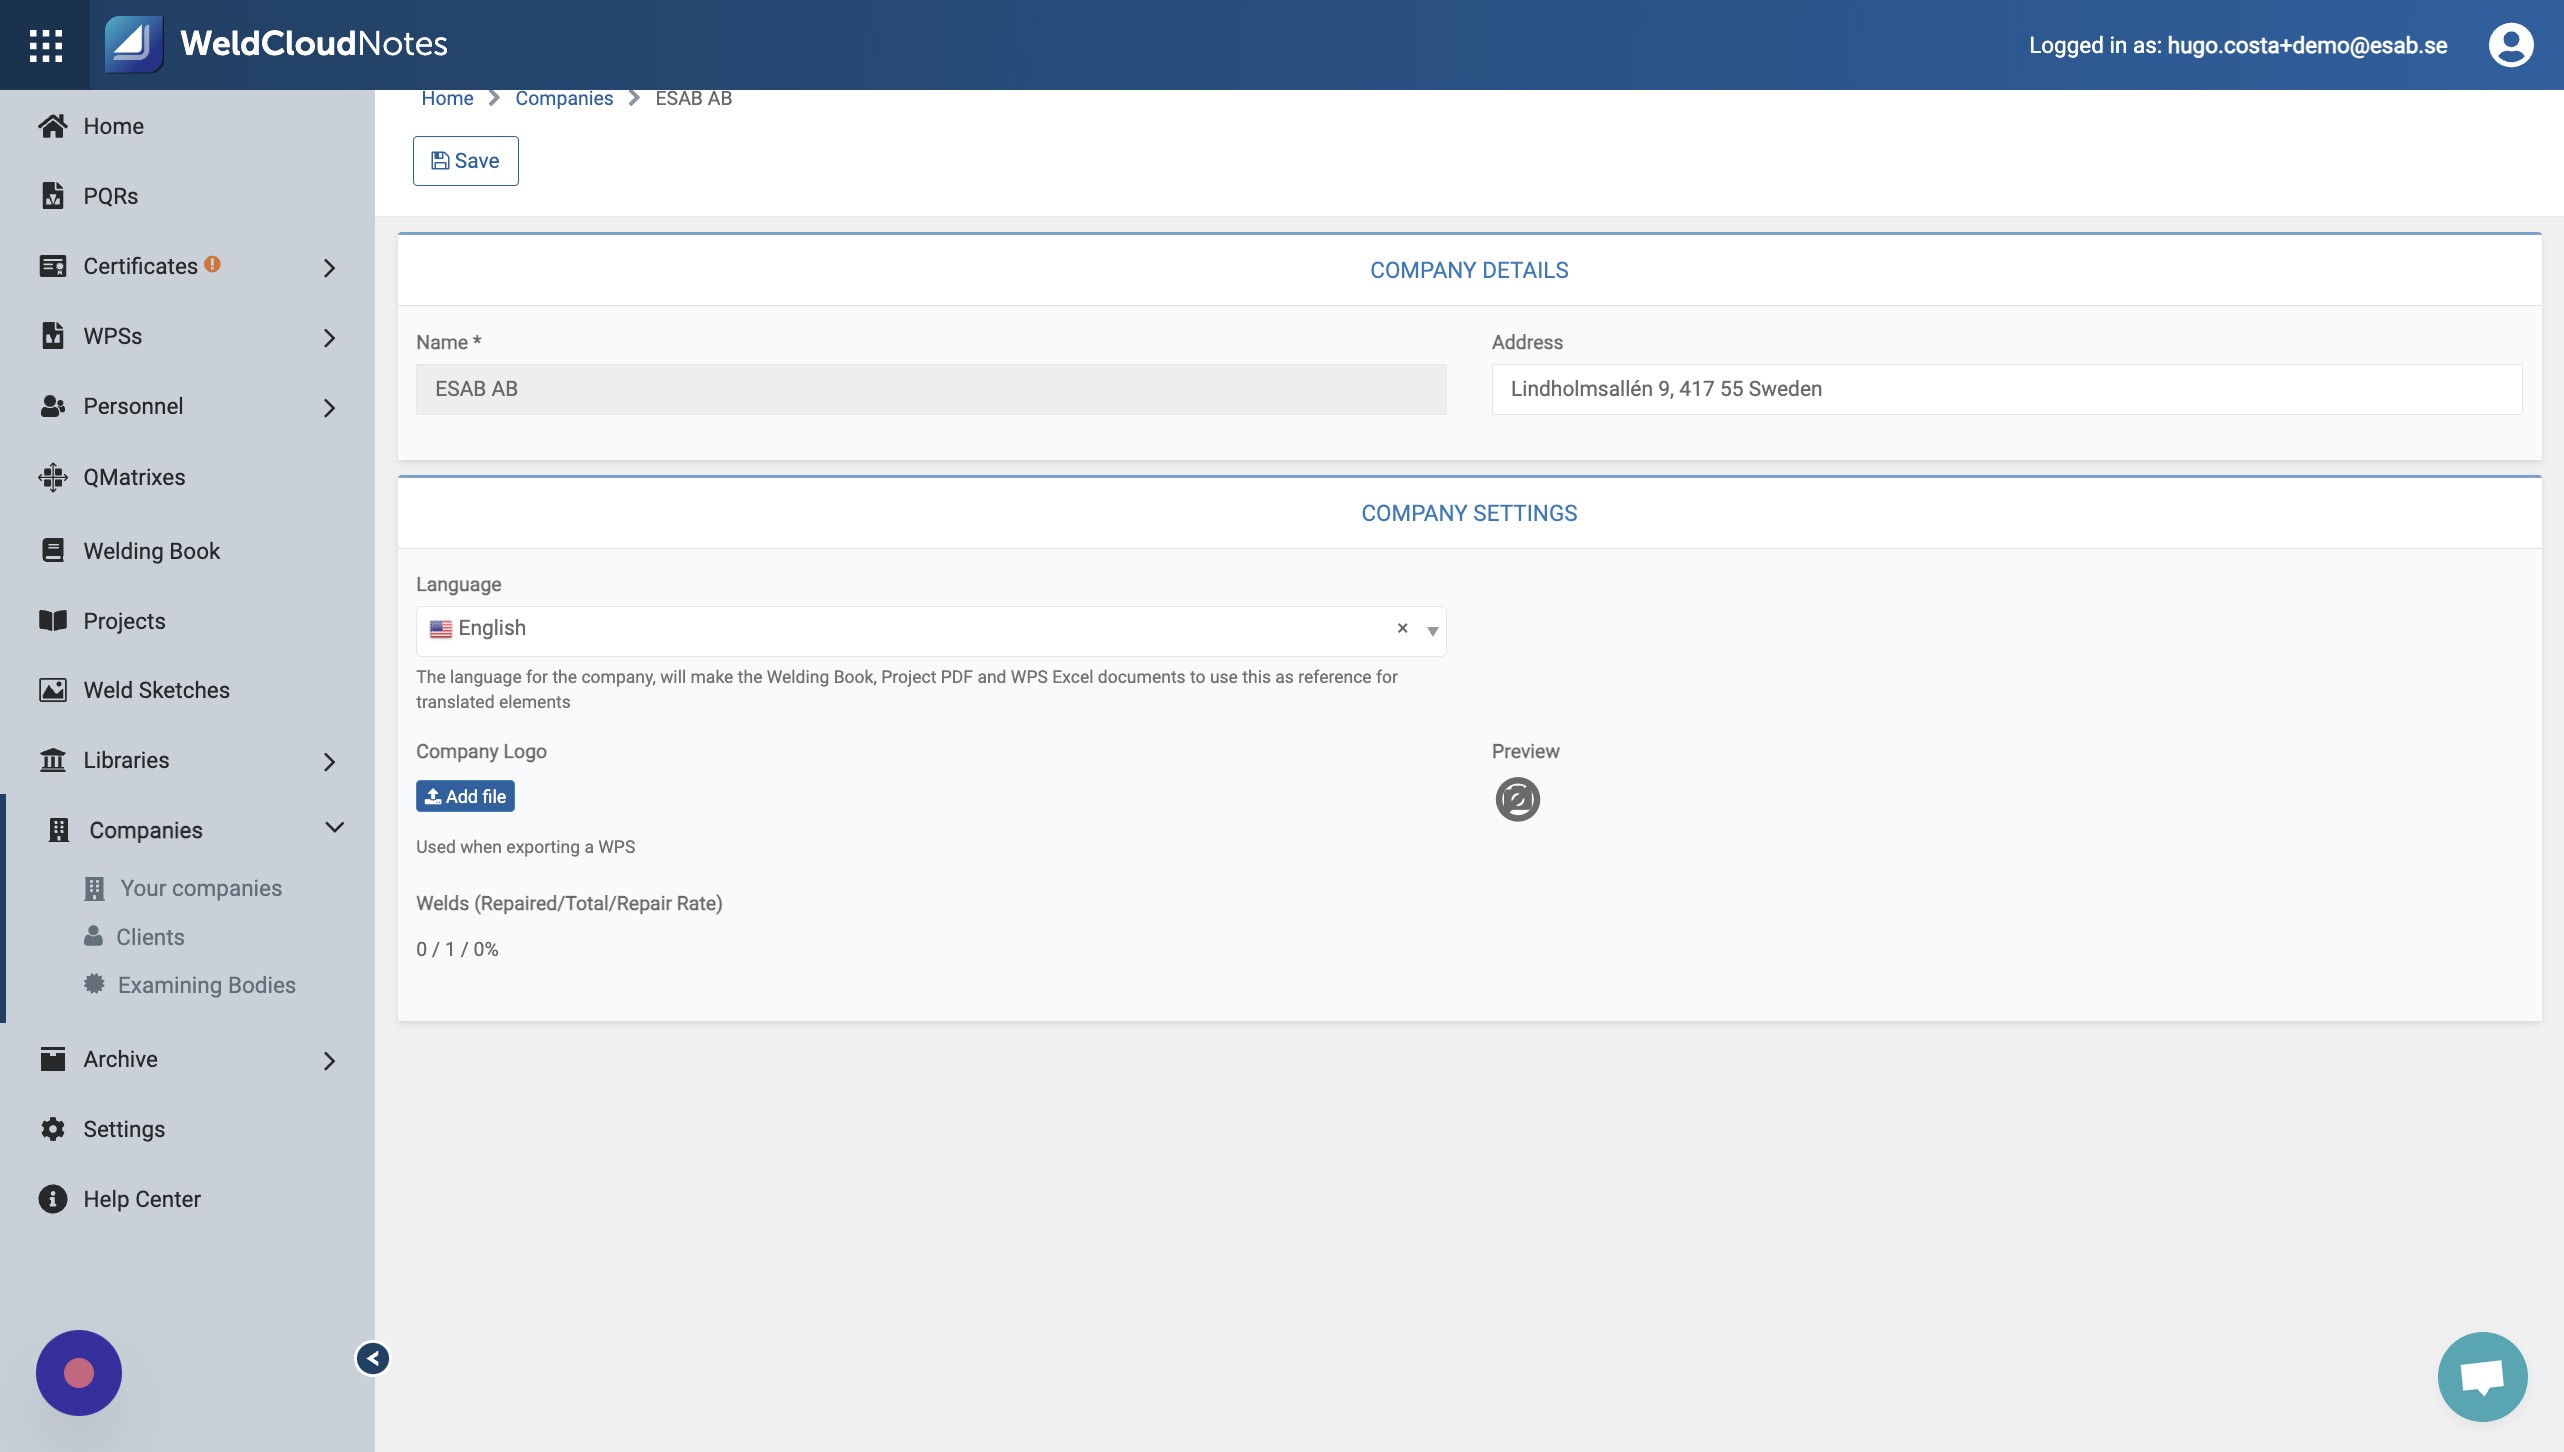The width and height of the screenshot is (2564, 1452).
Task: Click the Archive box icon
Action: (x=53, y=1059)
